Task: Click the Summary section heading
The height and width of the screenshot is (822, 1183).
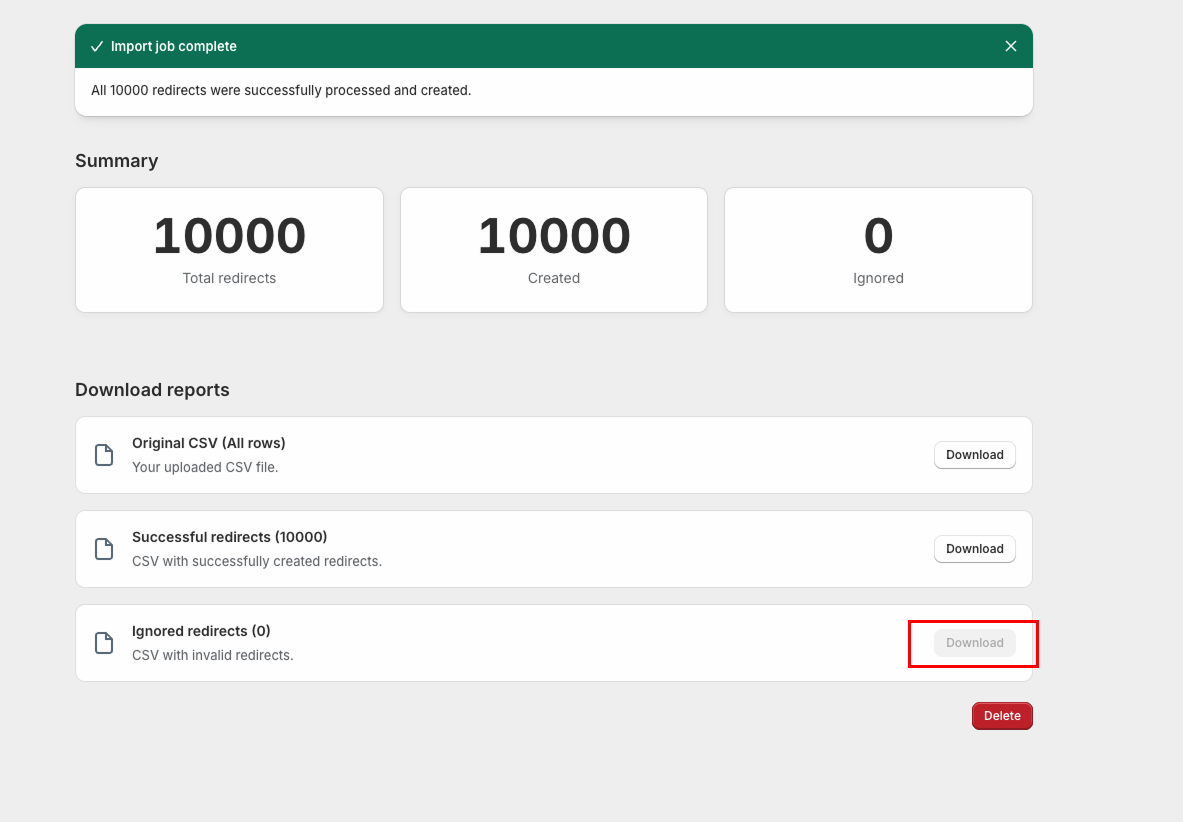Action: [x=116, y=160]
